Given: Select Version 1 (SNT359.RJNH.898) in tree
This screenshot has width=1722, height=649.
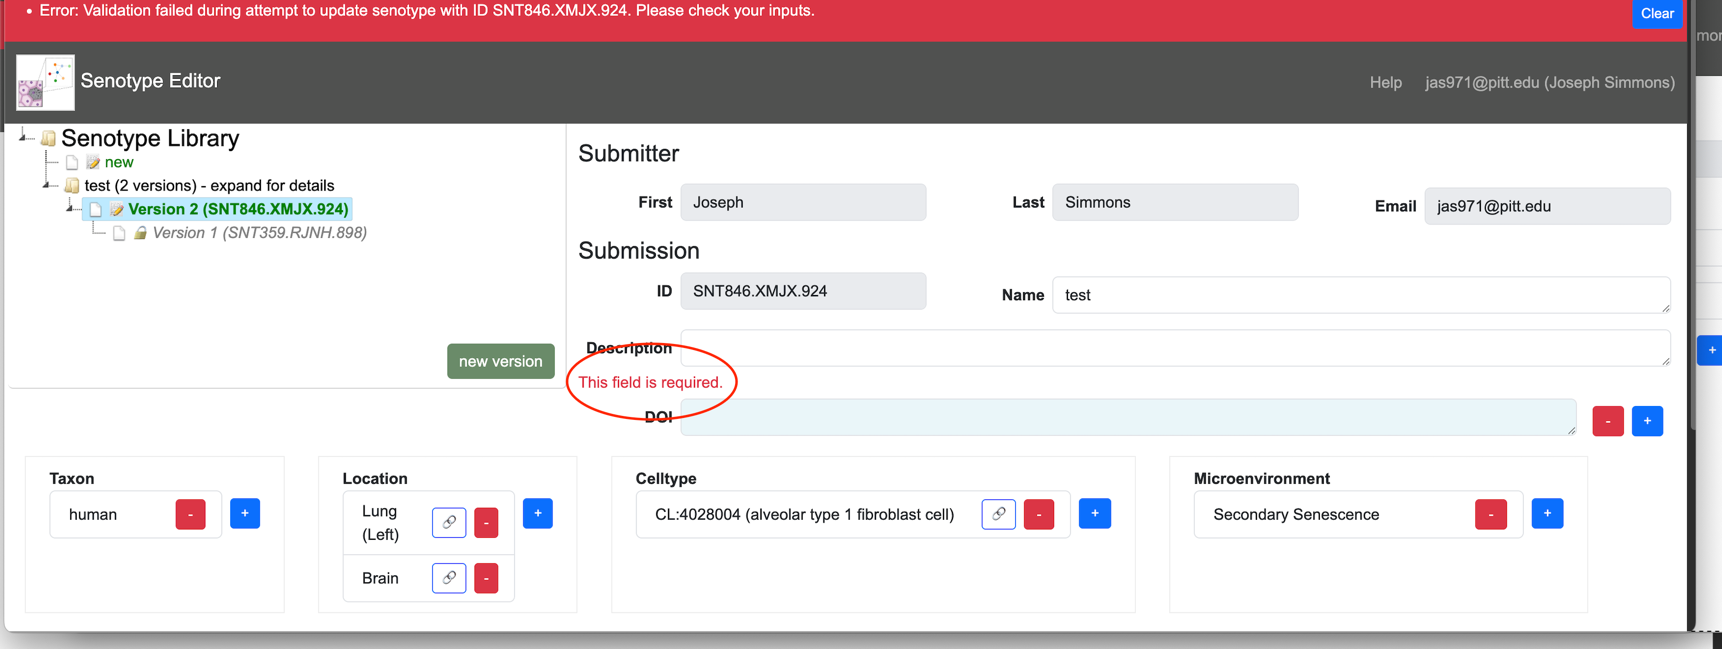Looking at the screenshot, I should pos(259,233).
